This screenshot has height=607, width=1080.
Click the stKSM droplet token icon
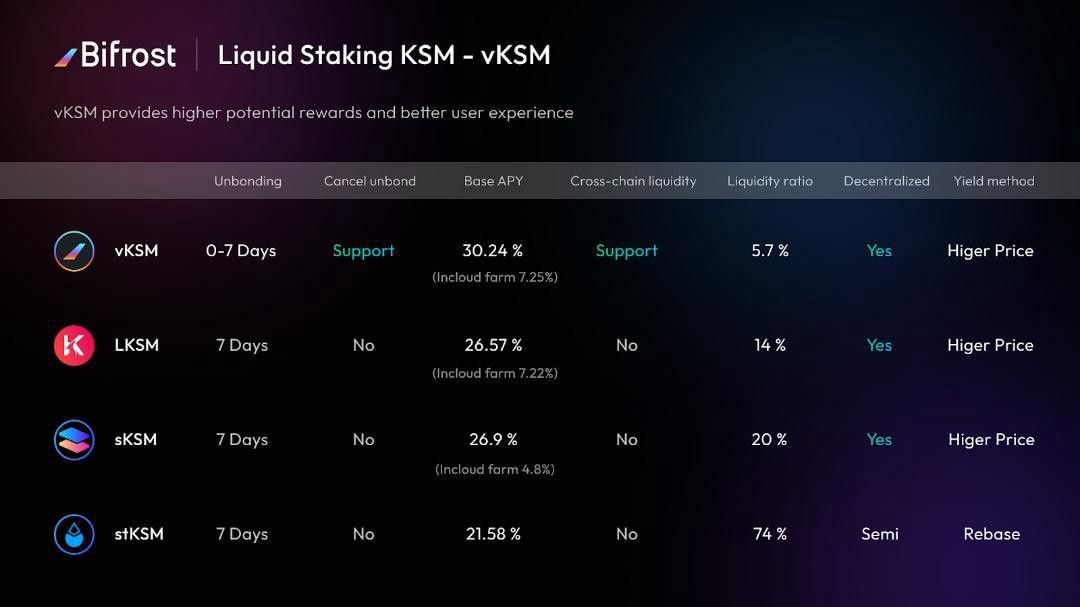[x=74, y=534]
